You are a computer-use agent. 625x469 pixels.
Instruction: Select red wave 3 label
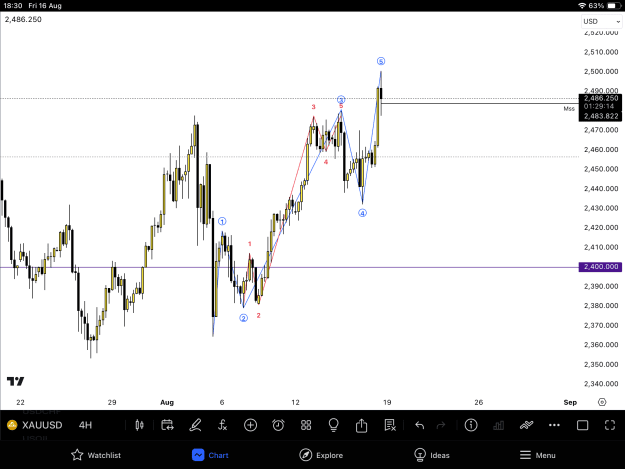(314, 107)
